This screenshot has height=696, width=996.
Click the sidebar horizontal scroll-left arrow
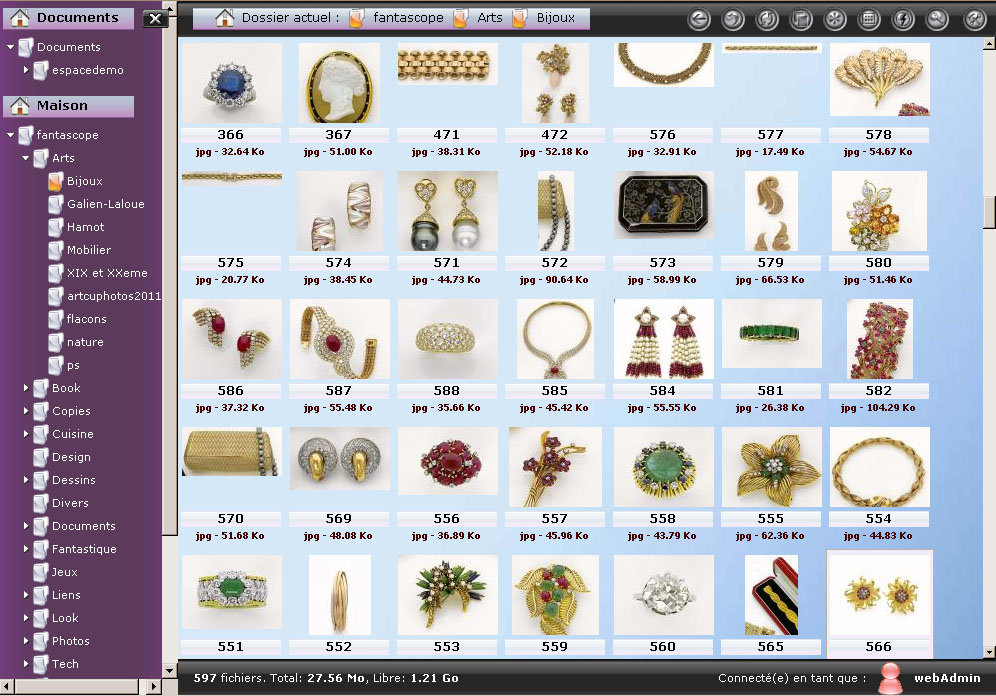[x=6, y=686]
